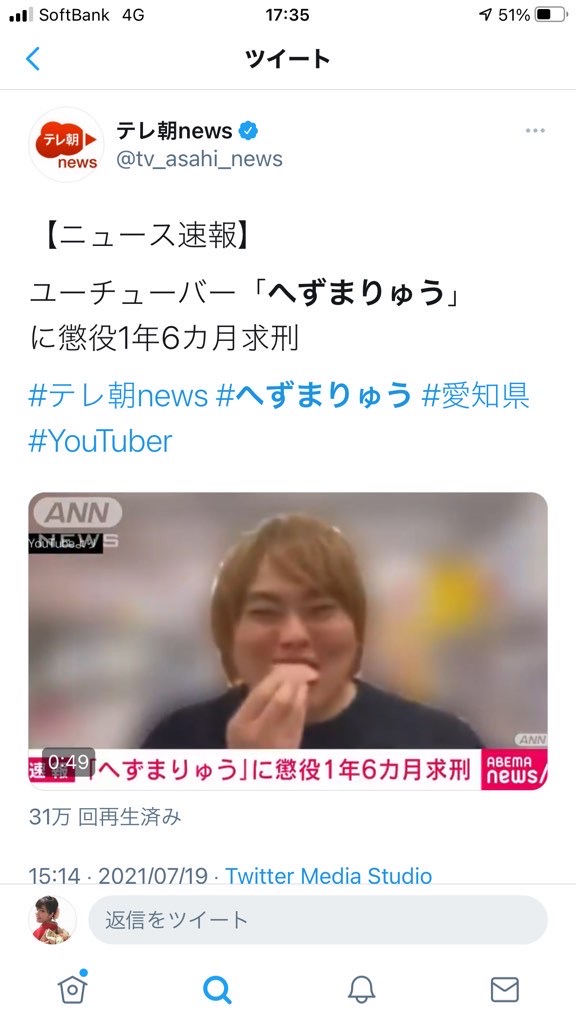This screenshot has width=576, height=1024.
Task: Open the @tv_asahi_news handle
Action: click(x=199, y=159)
